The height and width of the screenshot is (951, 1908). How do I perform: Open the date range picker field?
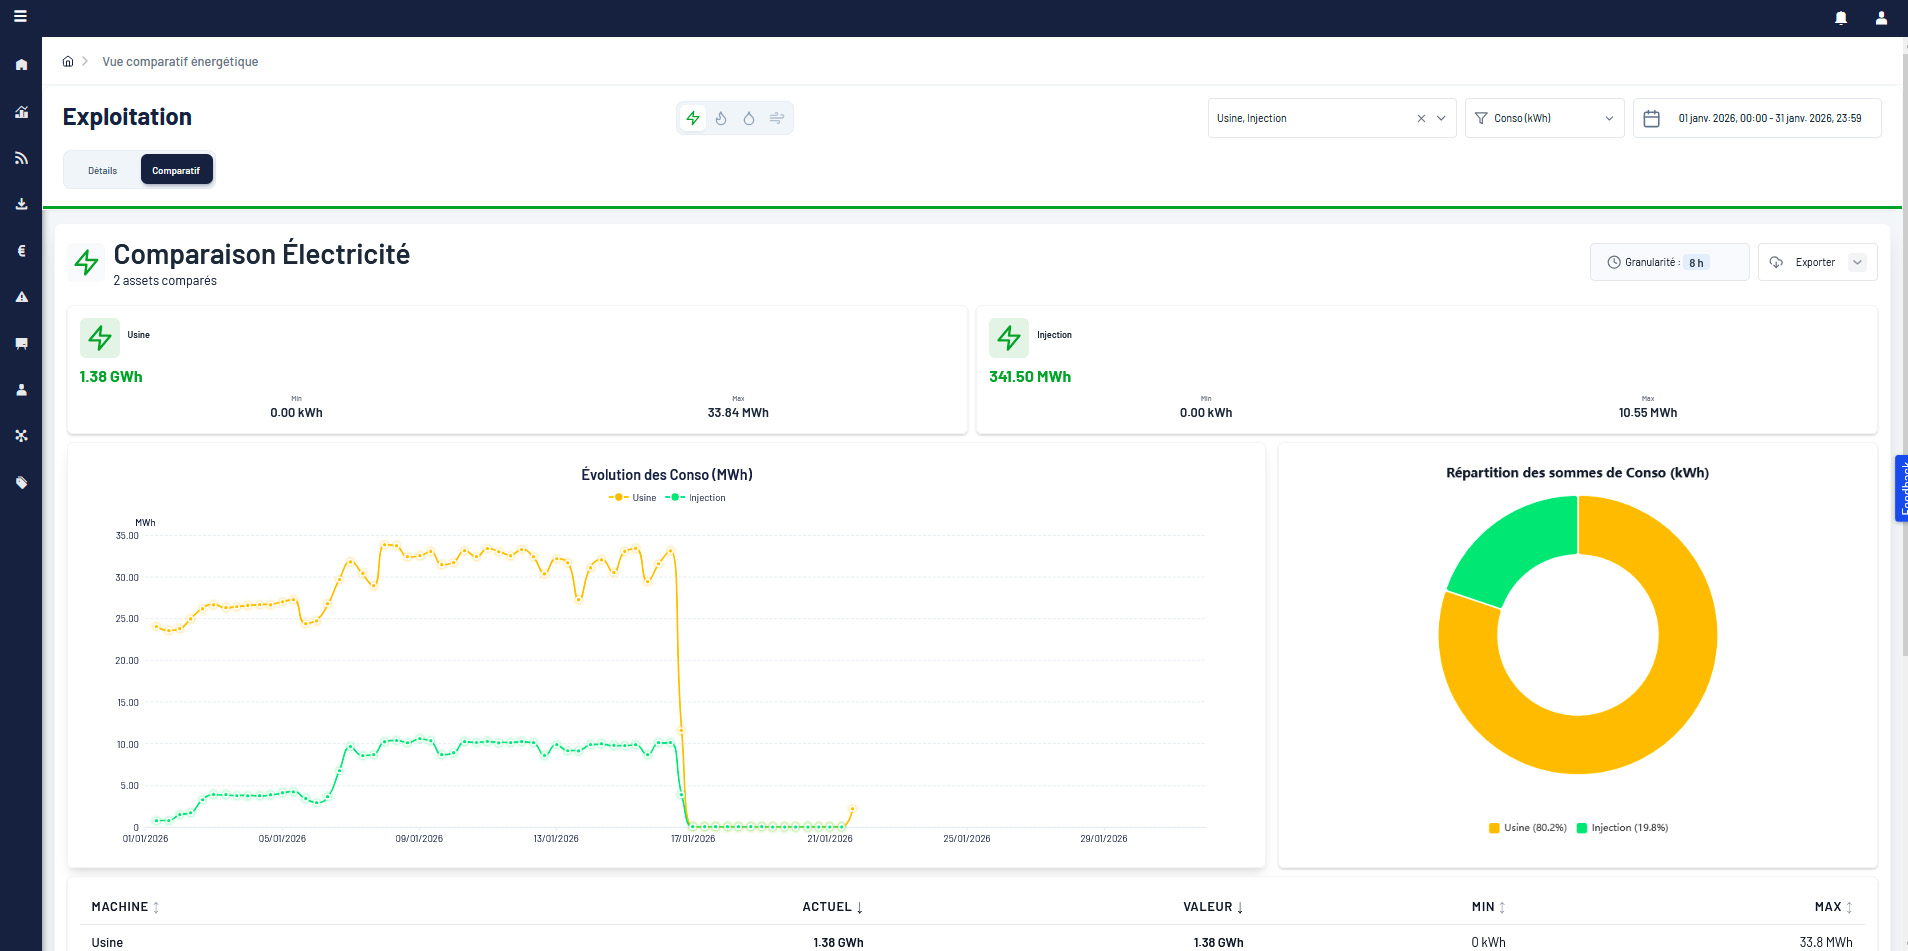(x=1757, y=118)
